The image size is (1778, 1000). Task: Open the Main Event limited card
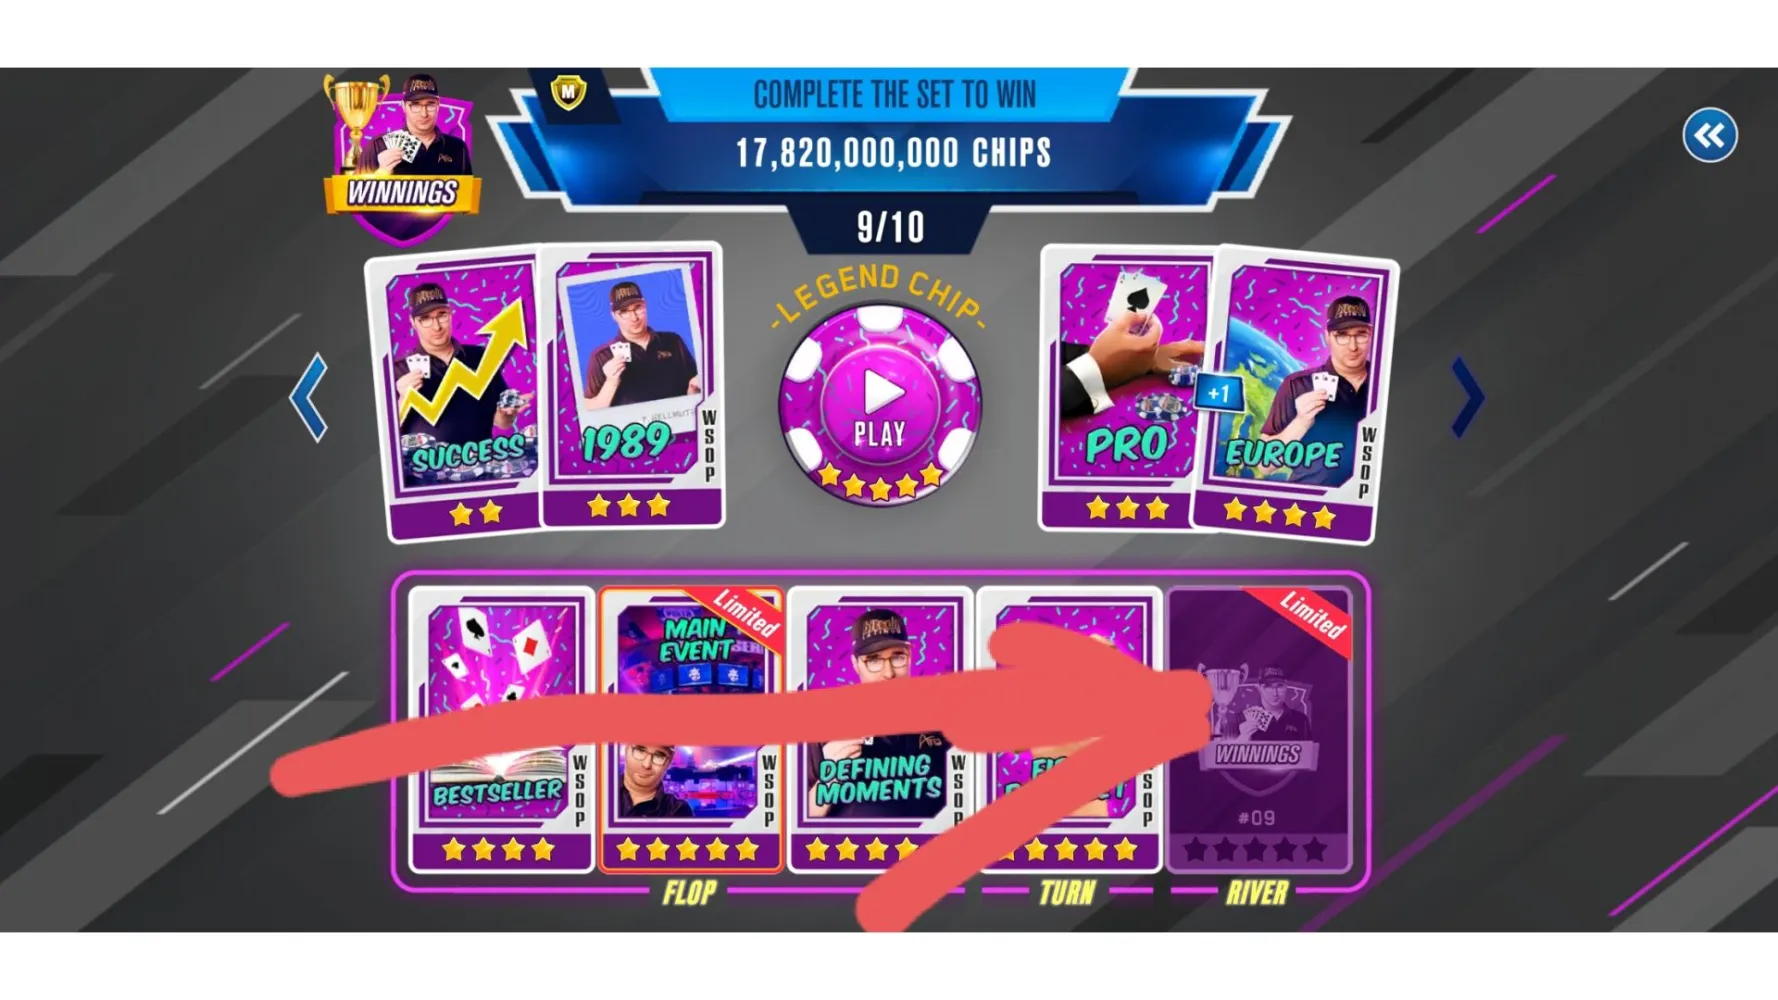(691, 730)
